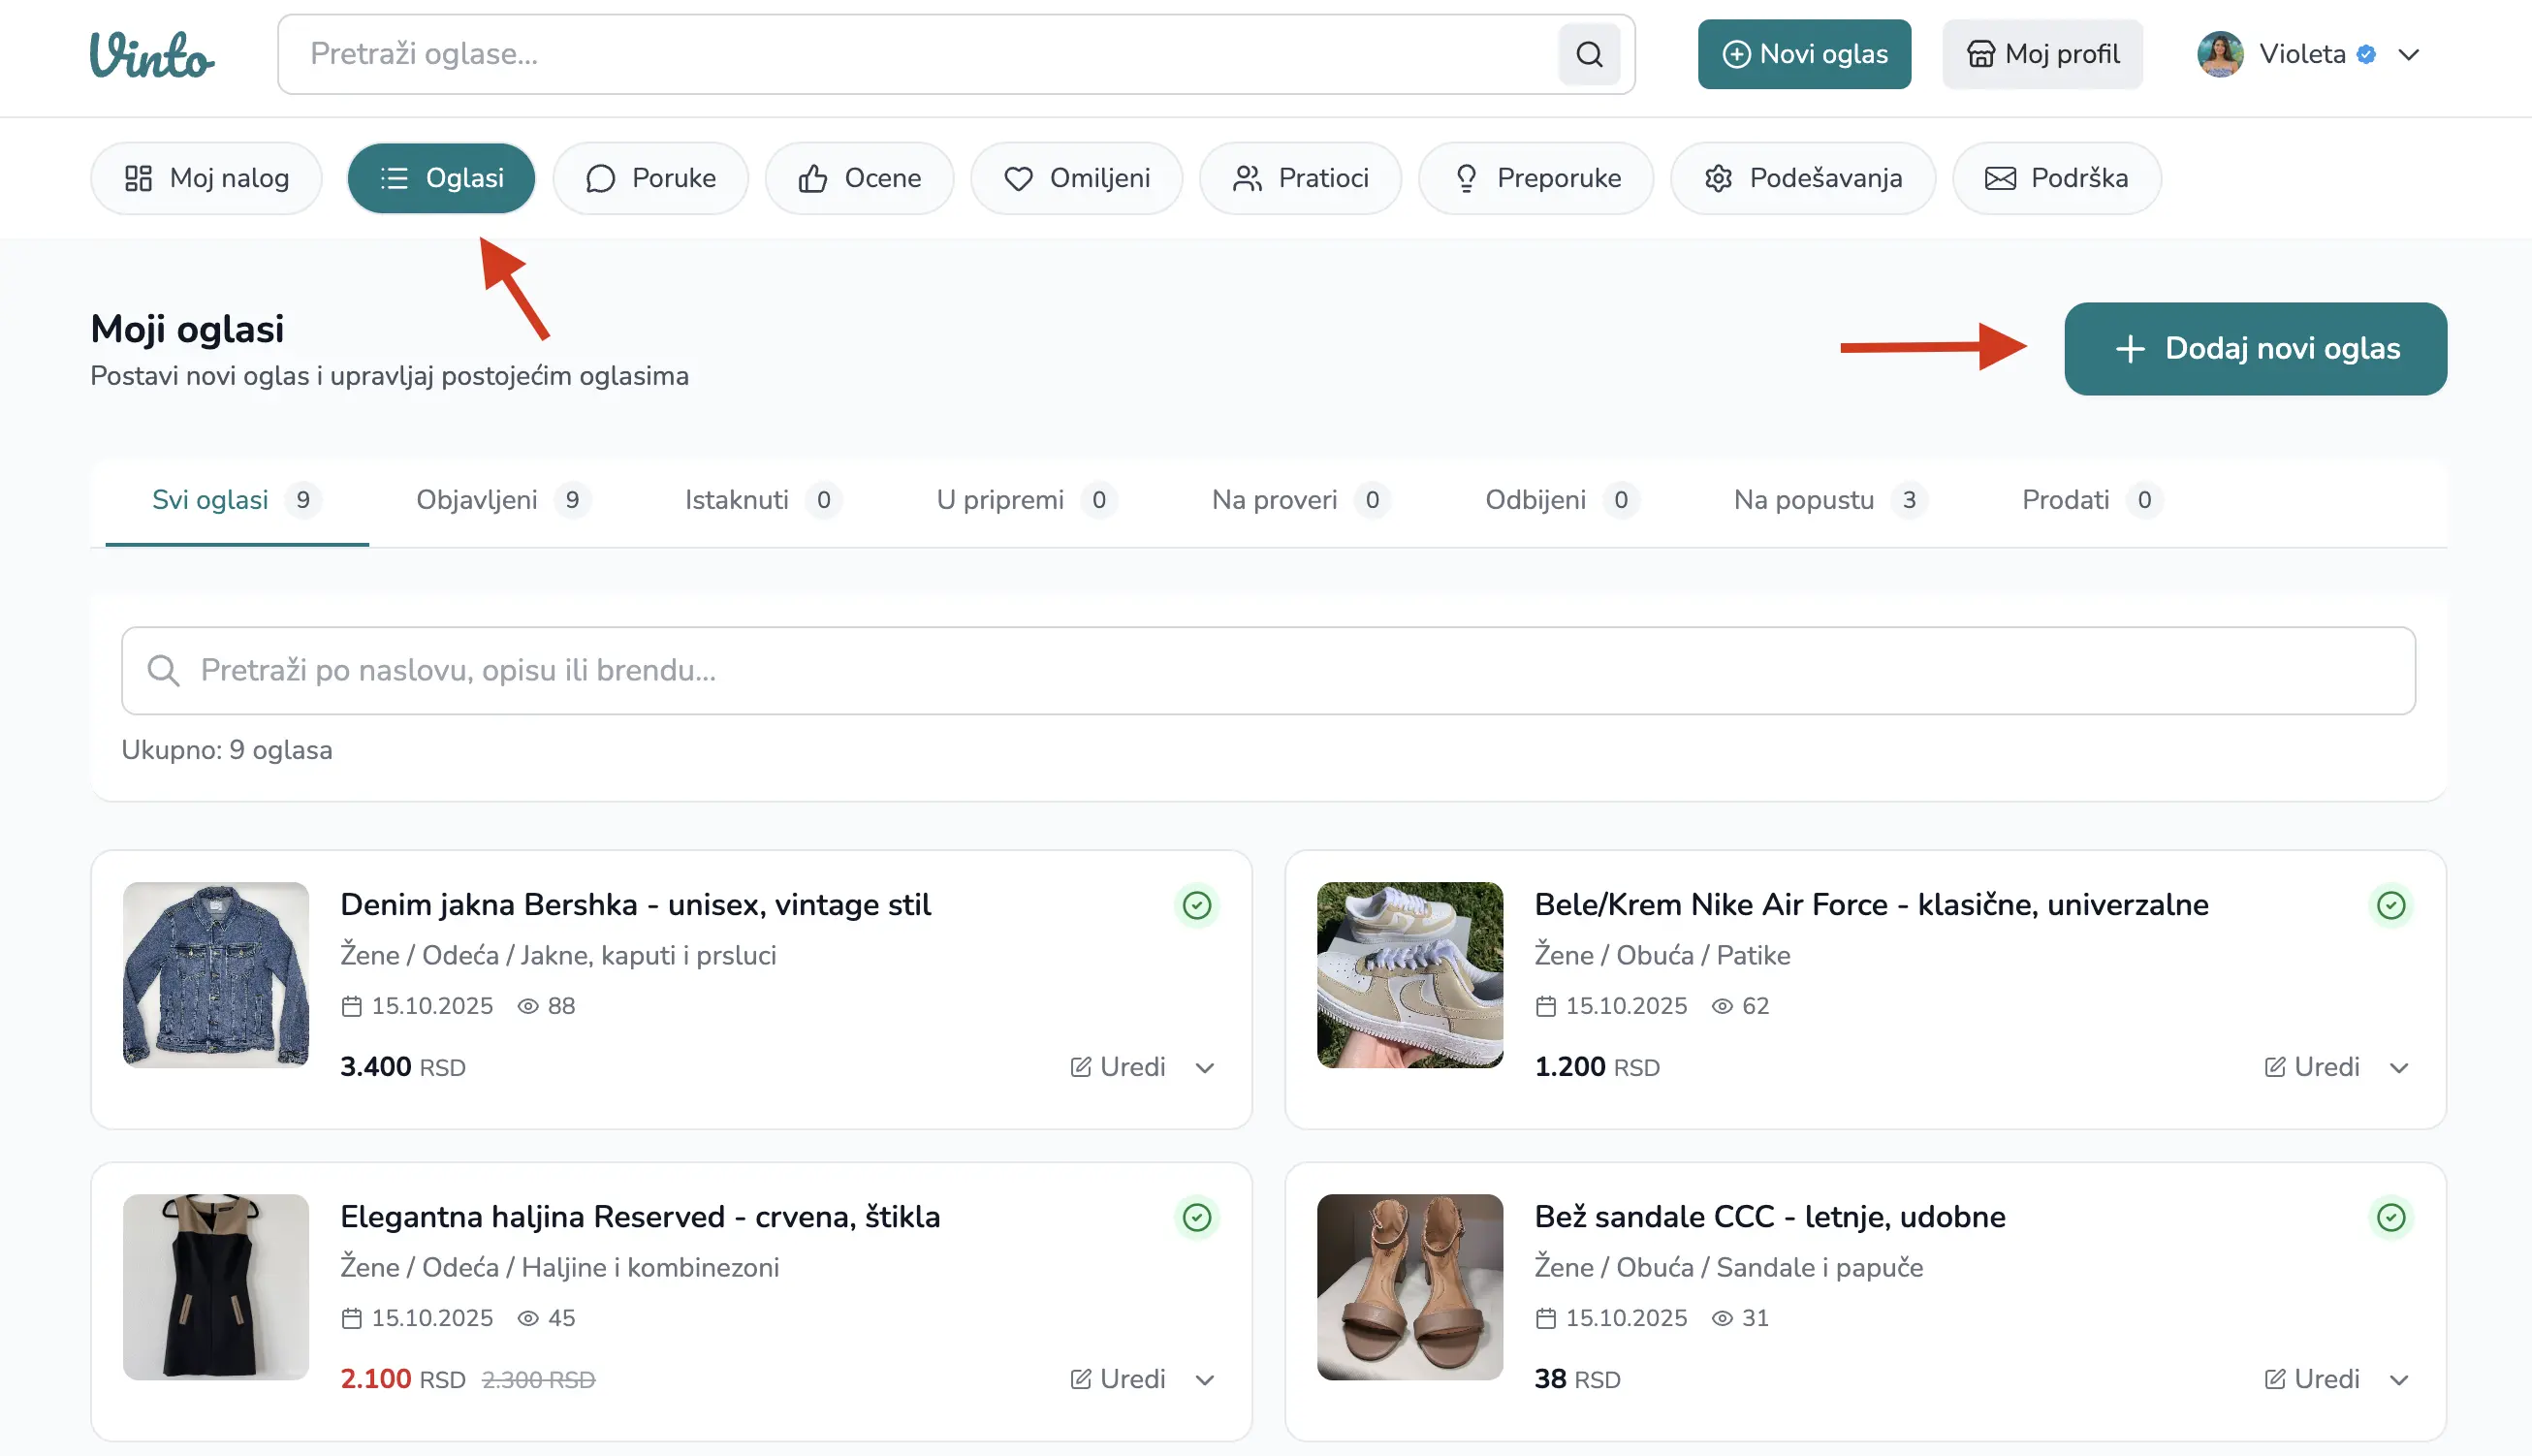Viewport: 2532px width, 1456px height.
Task: Click Dodaj novi oglas button
Action: pyautogui.click(x=2254, y=349)
